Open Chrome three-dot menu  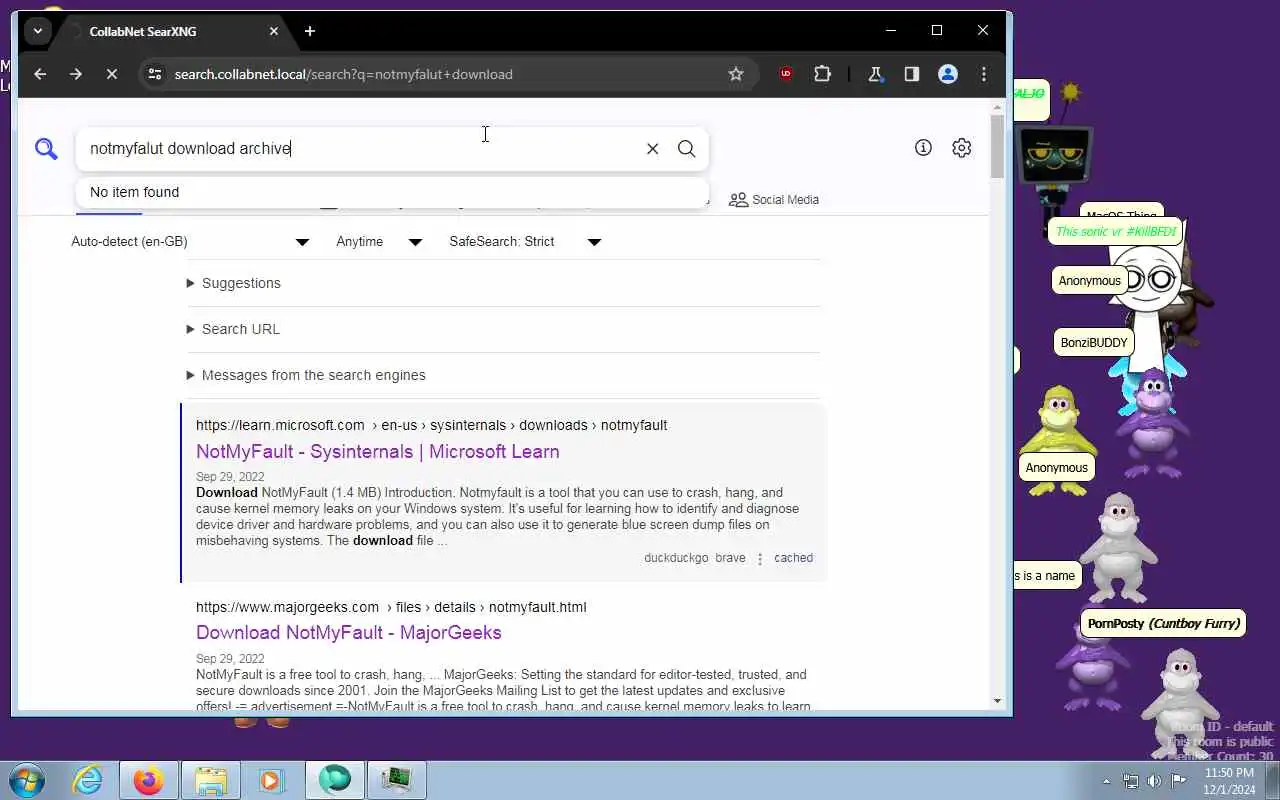click(984, 74)
